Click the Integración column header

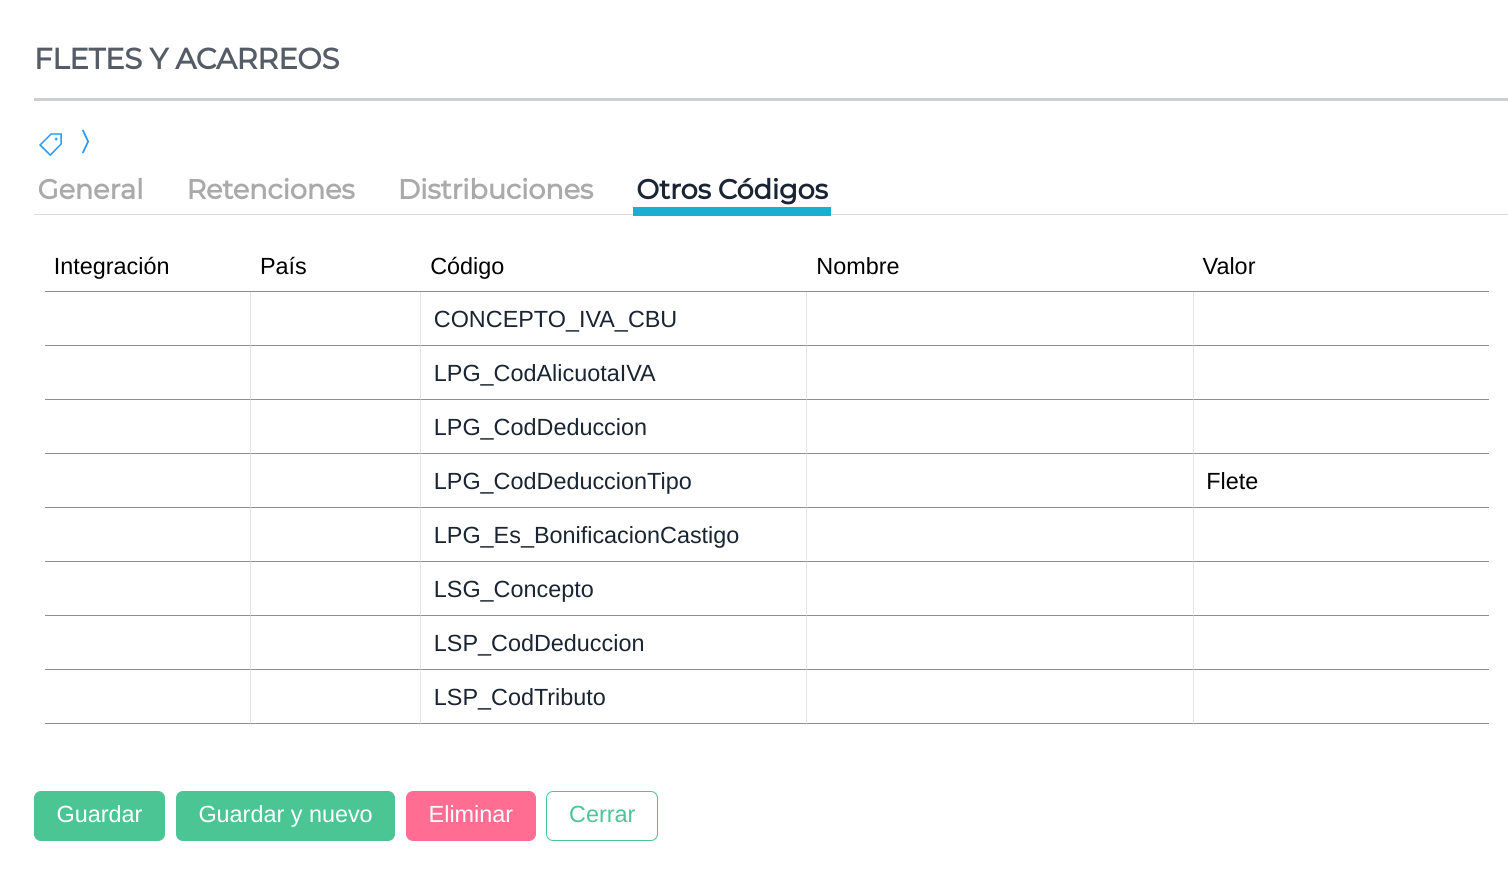(111, 266)
